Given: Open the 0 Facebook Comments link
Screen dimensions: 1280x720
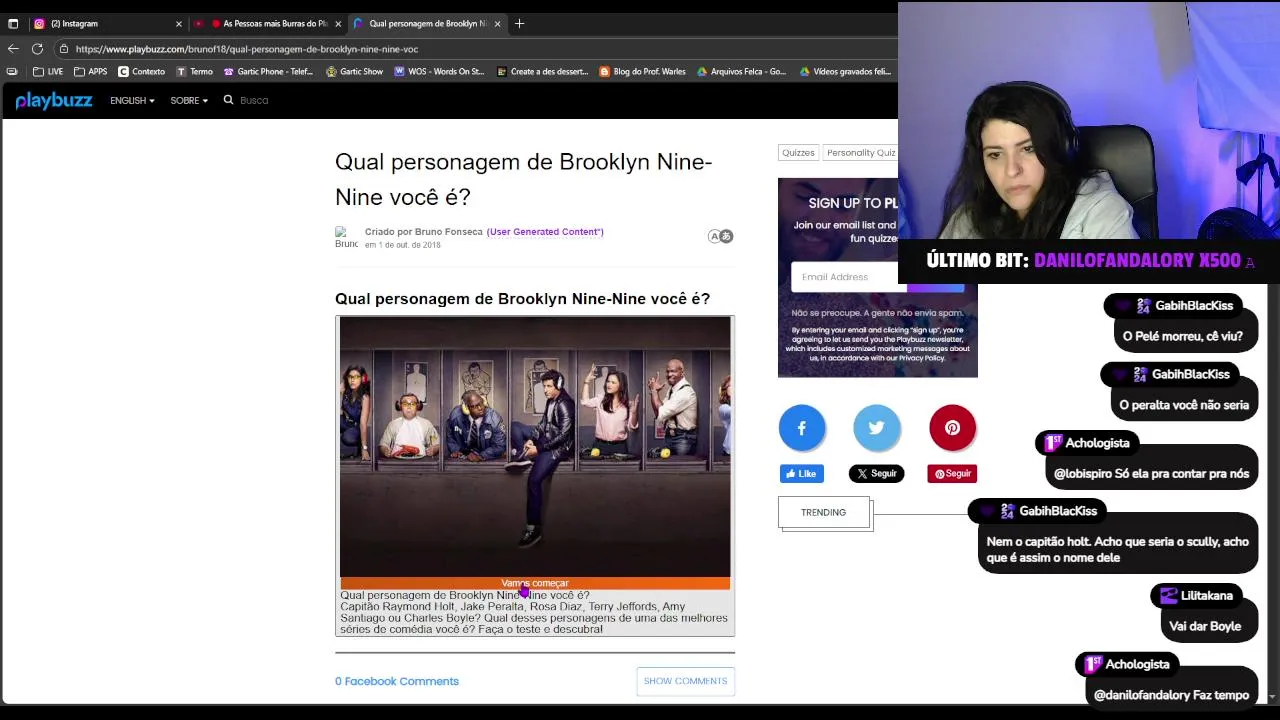Looking at the screenshot, I should 397,681.
